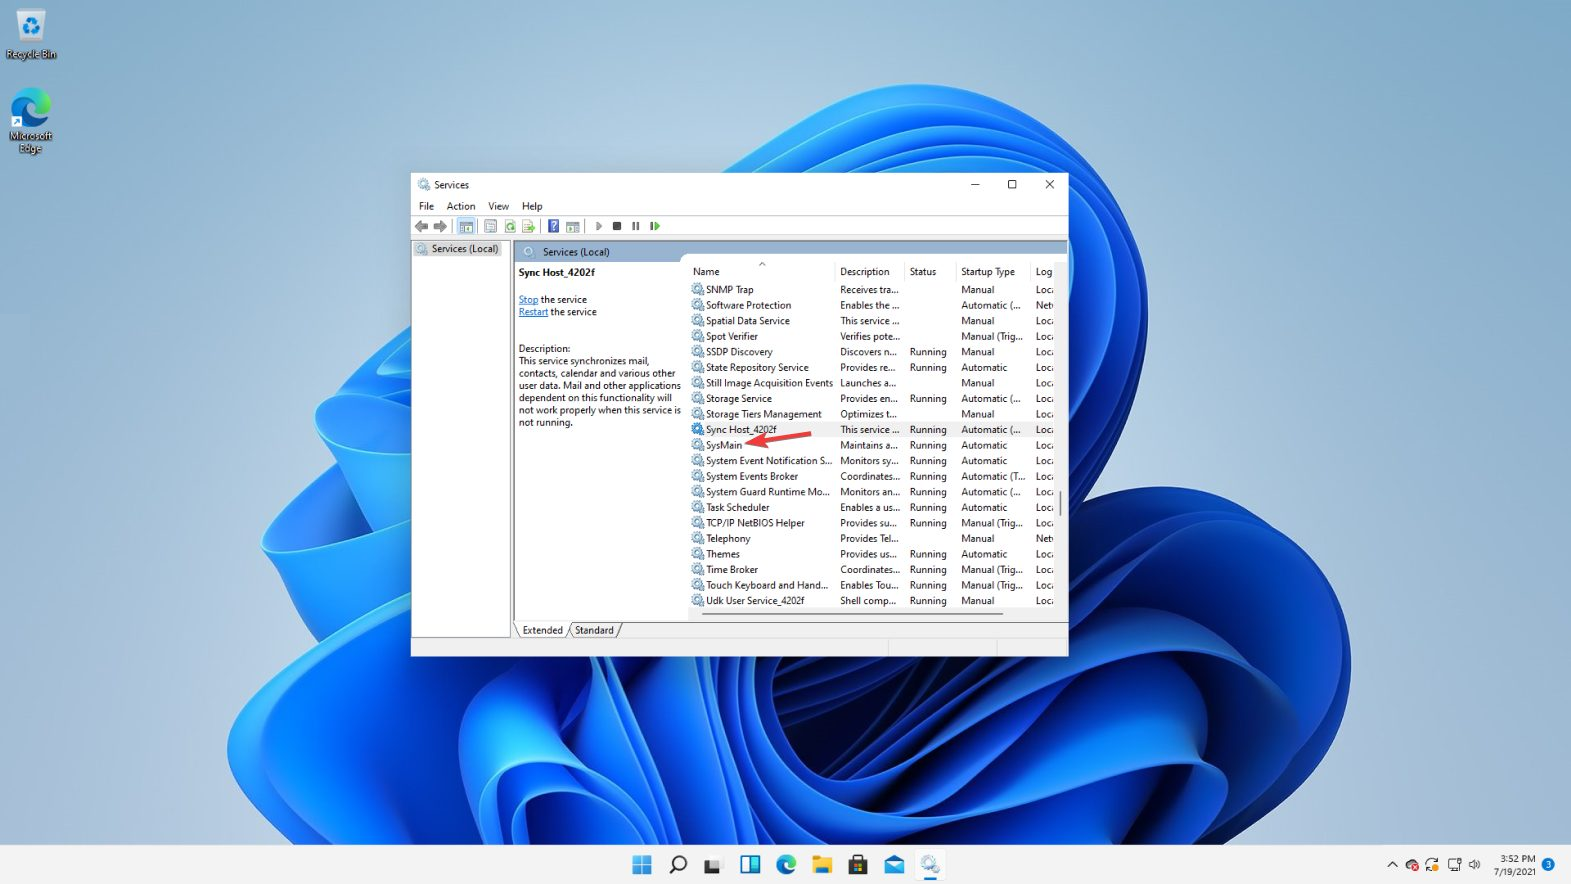Sort by the Name column header
Viewport: 1571px width, 884px height.
(761, 272)
